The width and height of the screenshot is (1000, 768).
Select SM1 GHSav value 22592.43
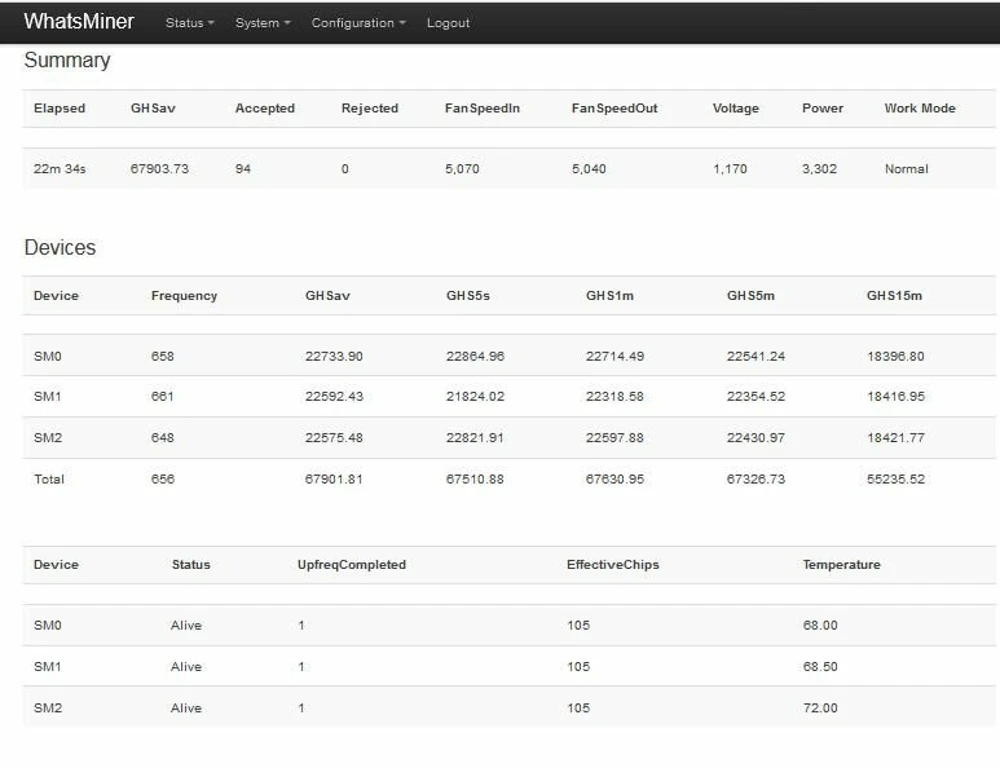(334, 397)
